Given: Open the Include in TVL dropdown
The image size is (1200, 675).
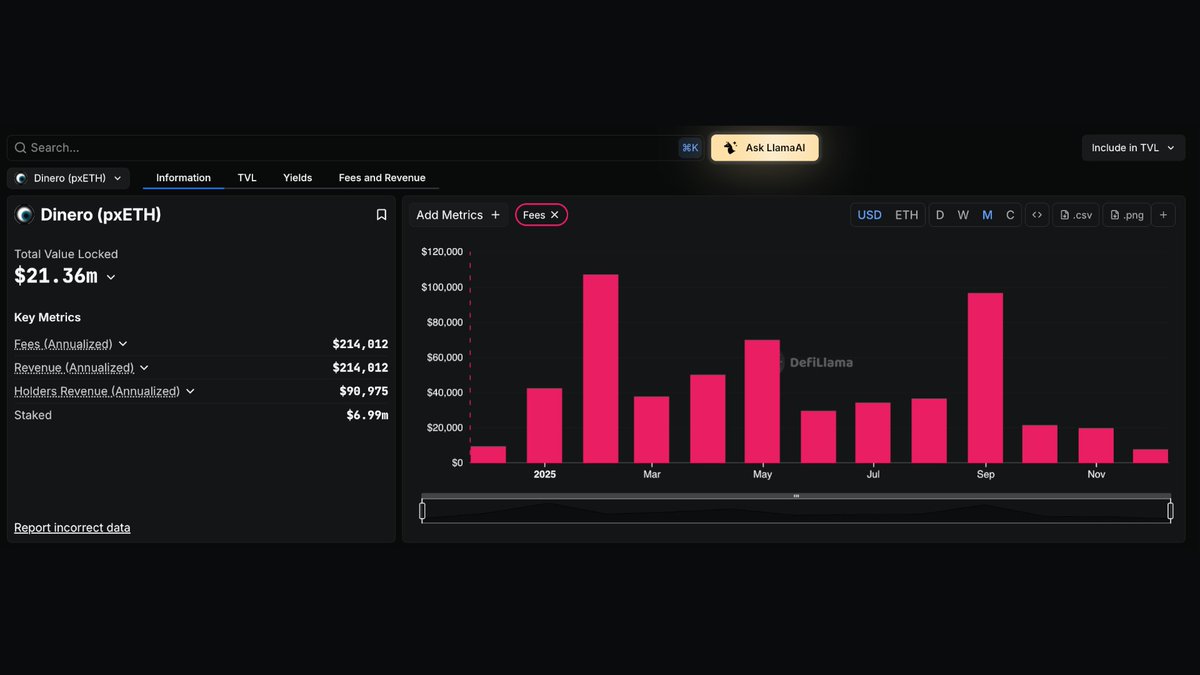Looking at the screenshot, I should pos(1133,148).
